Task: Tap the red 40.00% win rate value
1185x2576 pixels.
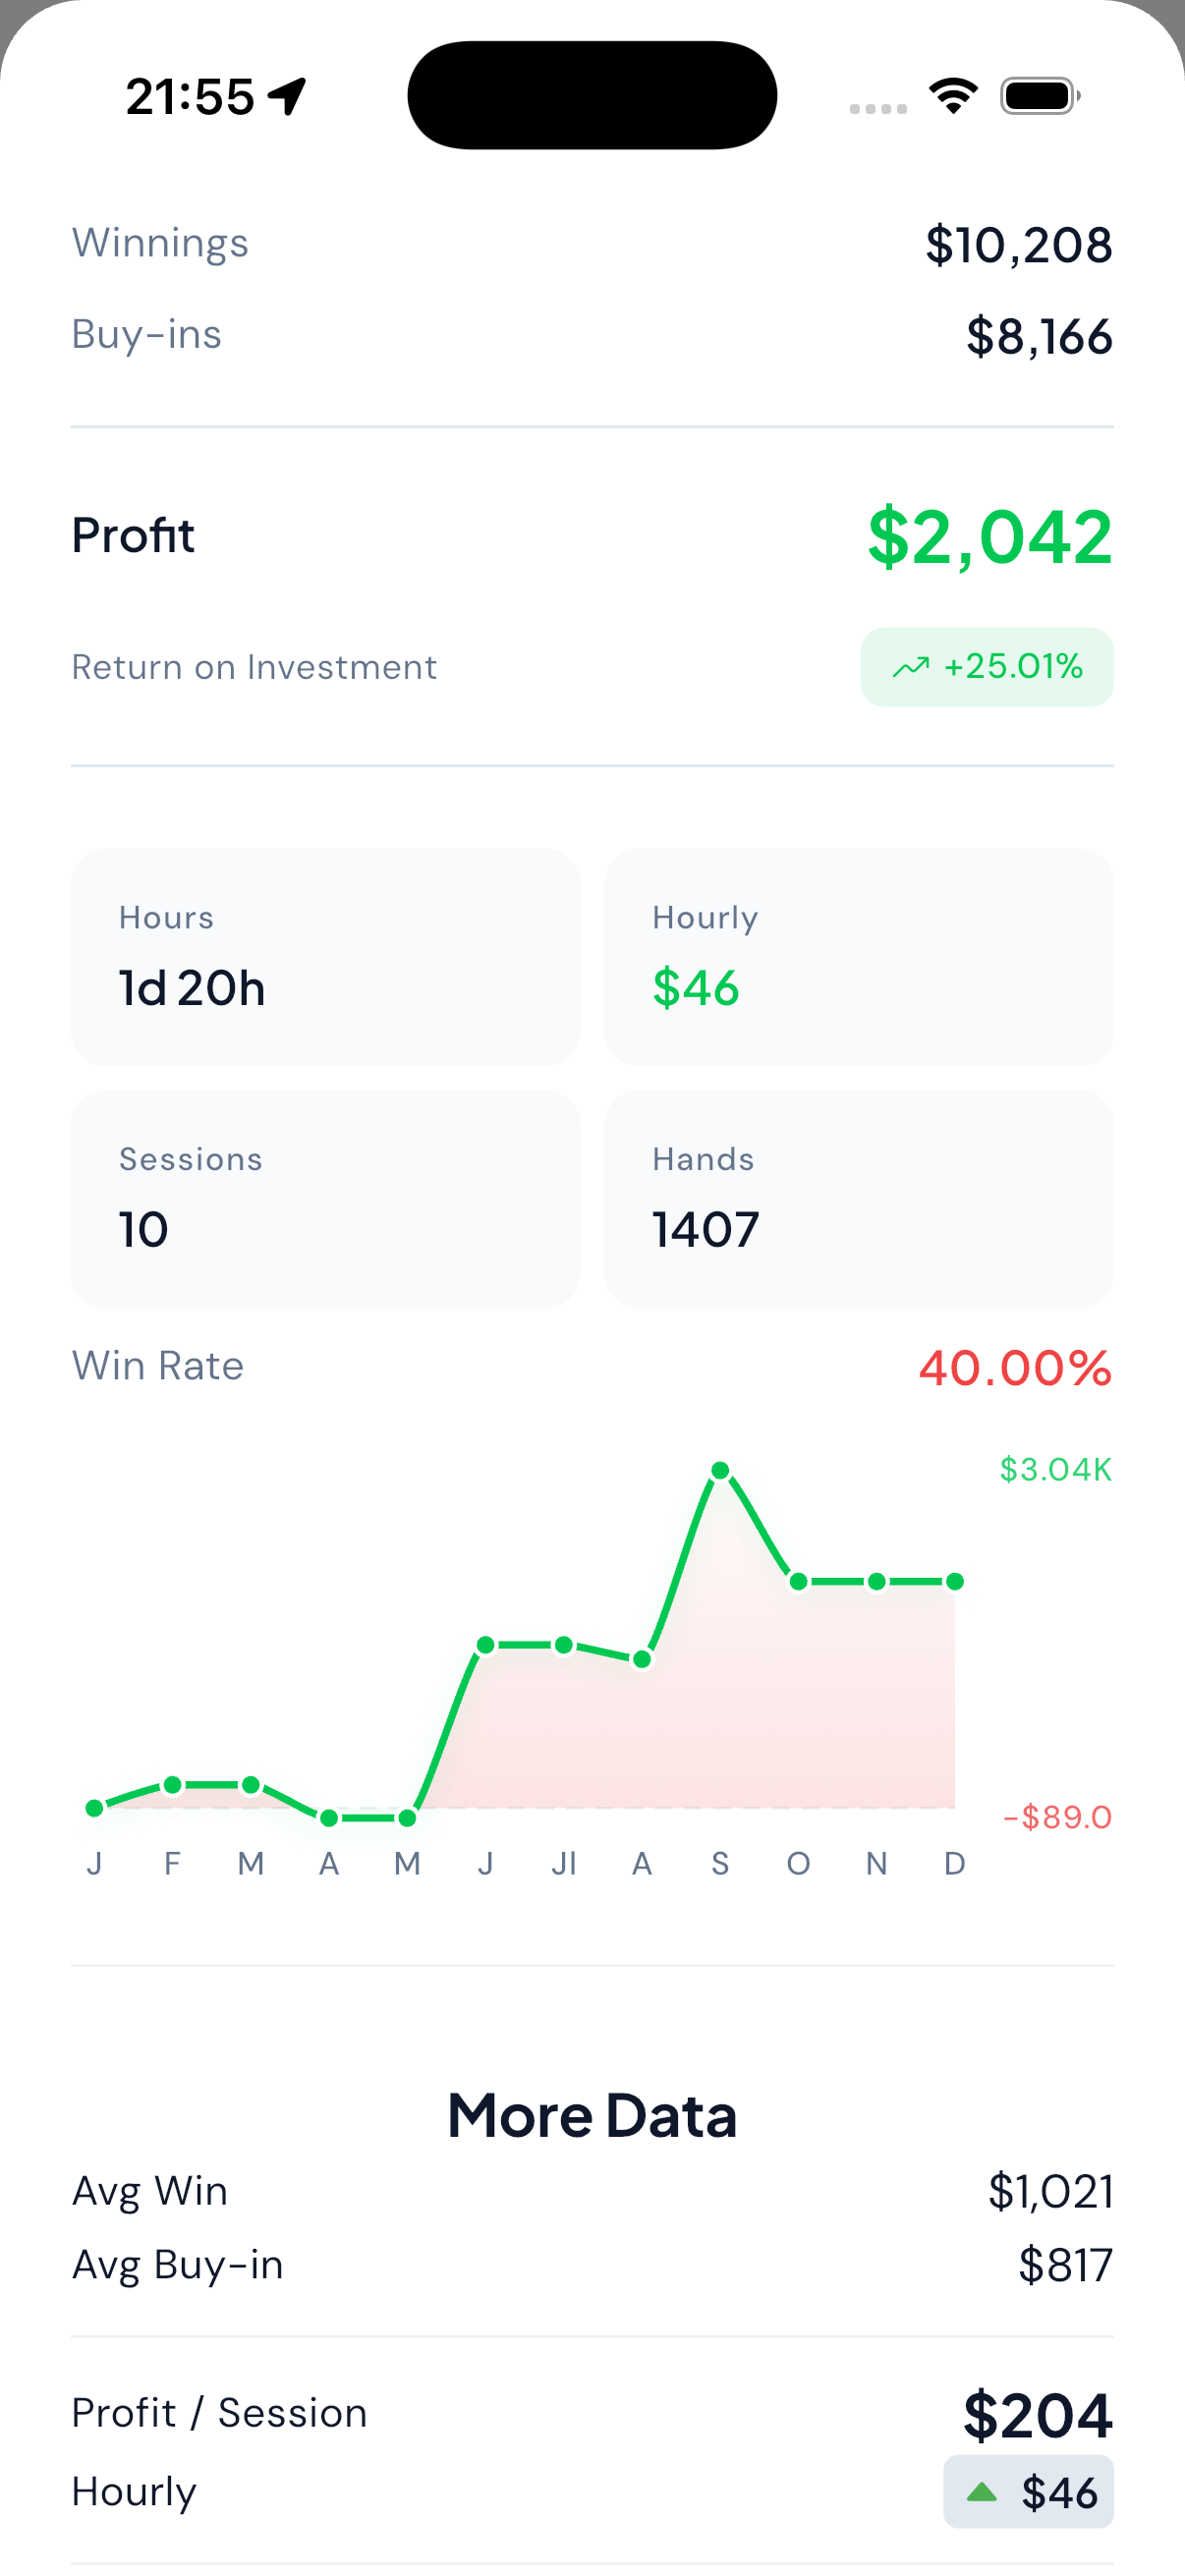Action: pyautogui.click(x=1015, y=1368)
